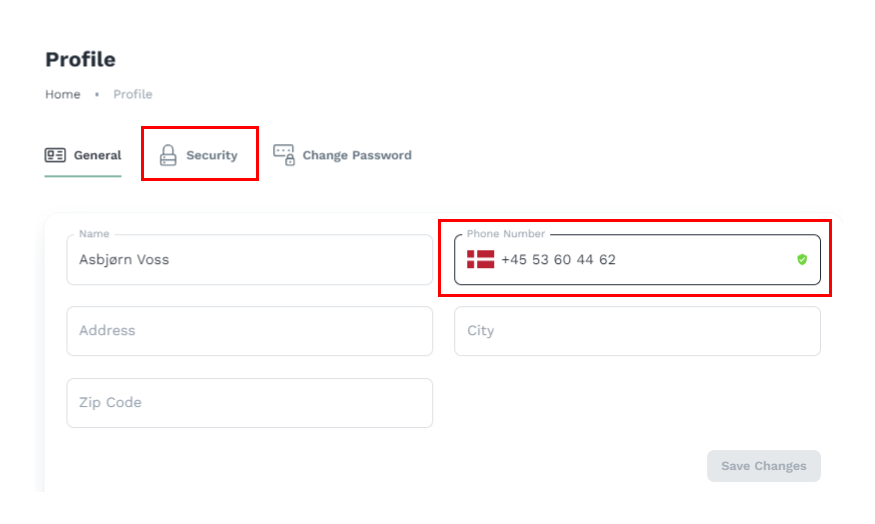This screenshot has width=875, height=524.
Task: Go to the Change Password tab label
Action: coord(357,155)
